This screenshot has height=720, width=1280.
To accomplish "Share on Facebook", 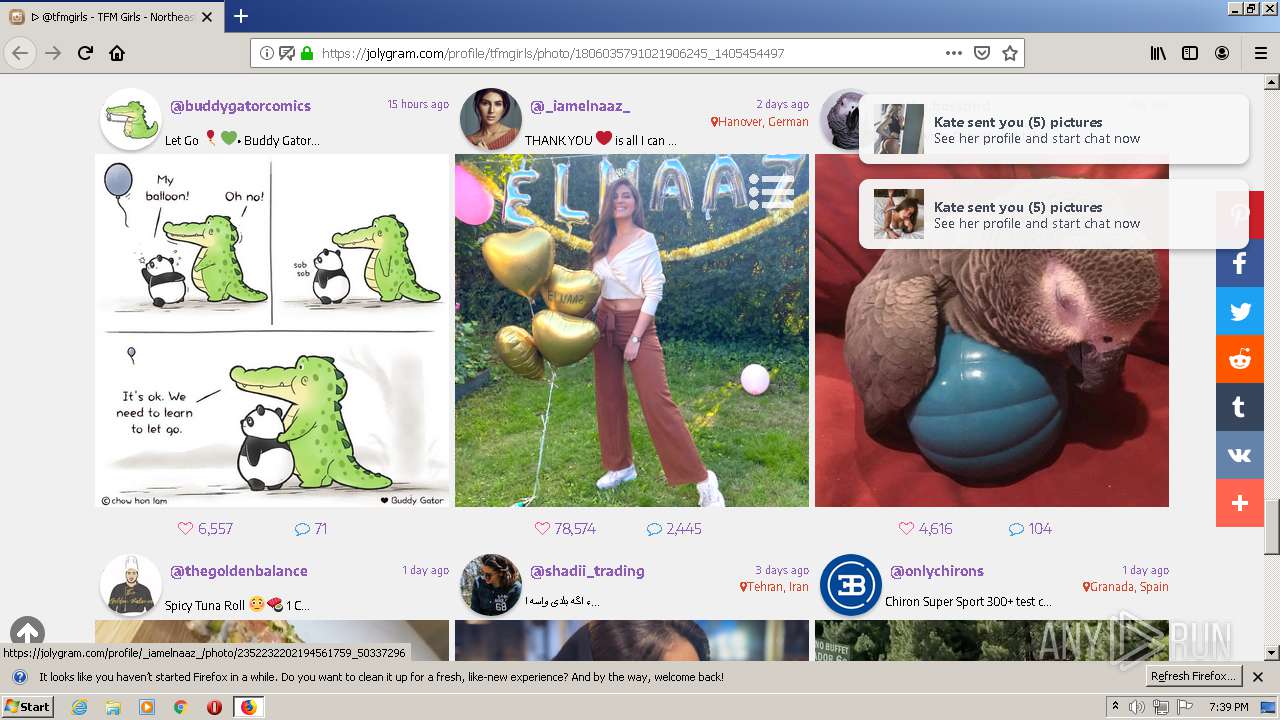I will (x=1240, y=263).
